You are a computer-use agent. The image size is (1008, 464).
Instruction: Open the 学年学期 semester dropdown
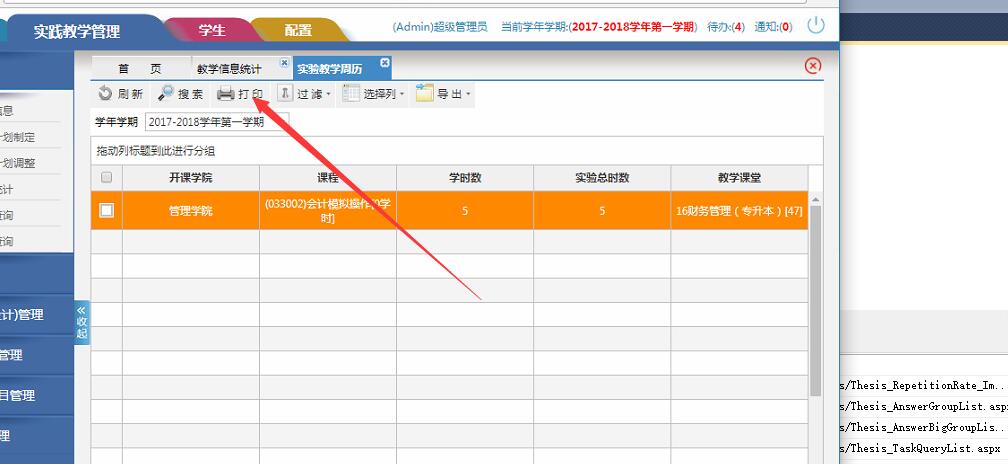pos(216,122)
